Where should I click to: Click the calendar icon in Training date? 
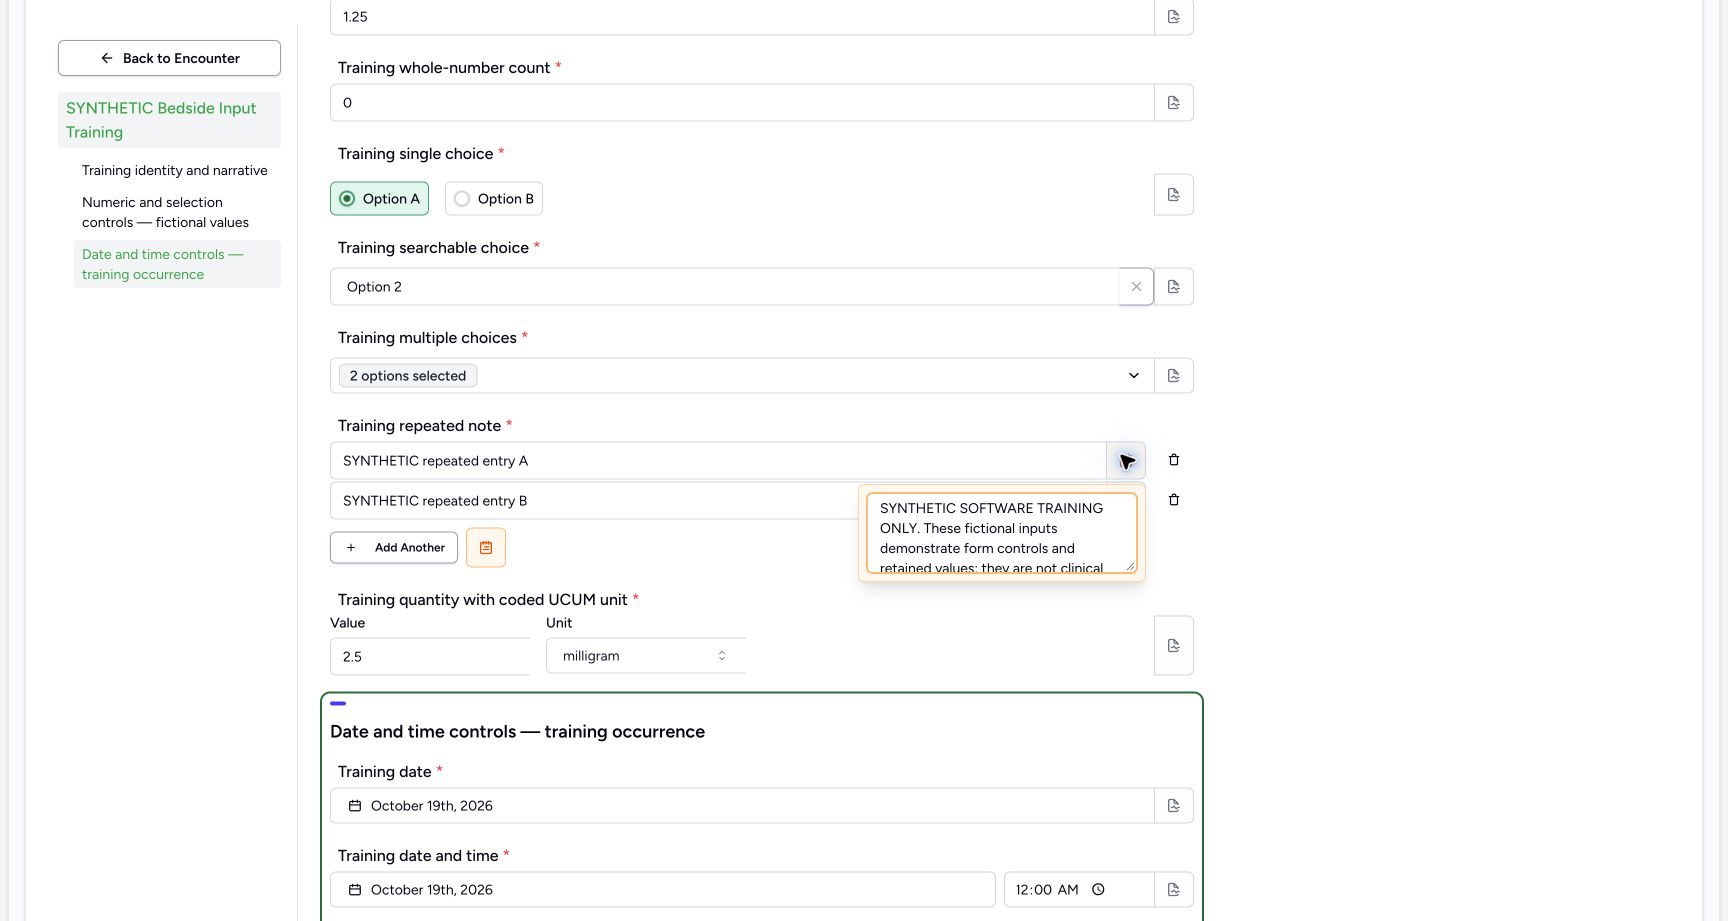coord(355,806)
